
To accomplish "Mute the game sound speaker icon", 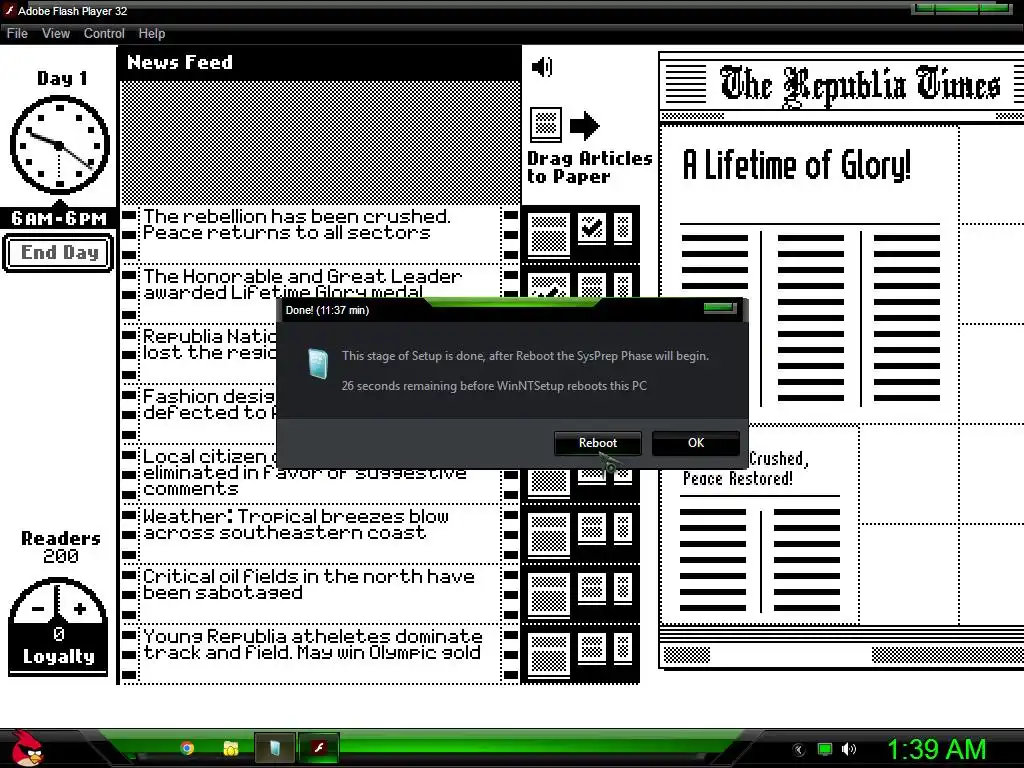I will pos(542,67).
